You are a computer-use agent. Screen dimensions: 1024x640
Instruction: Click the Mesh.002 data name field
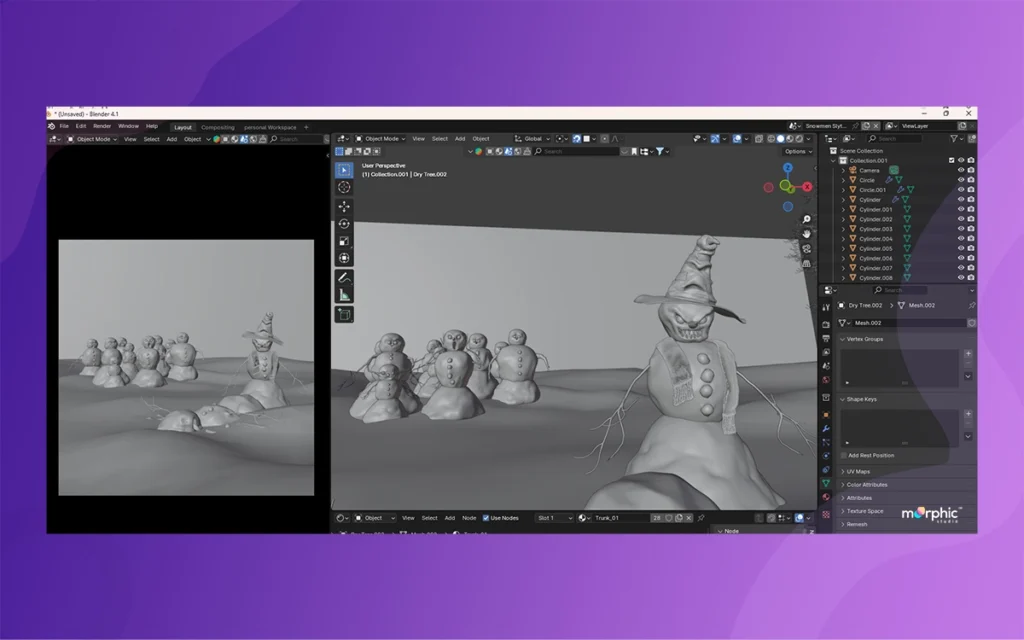[908, 323]
